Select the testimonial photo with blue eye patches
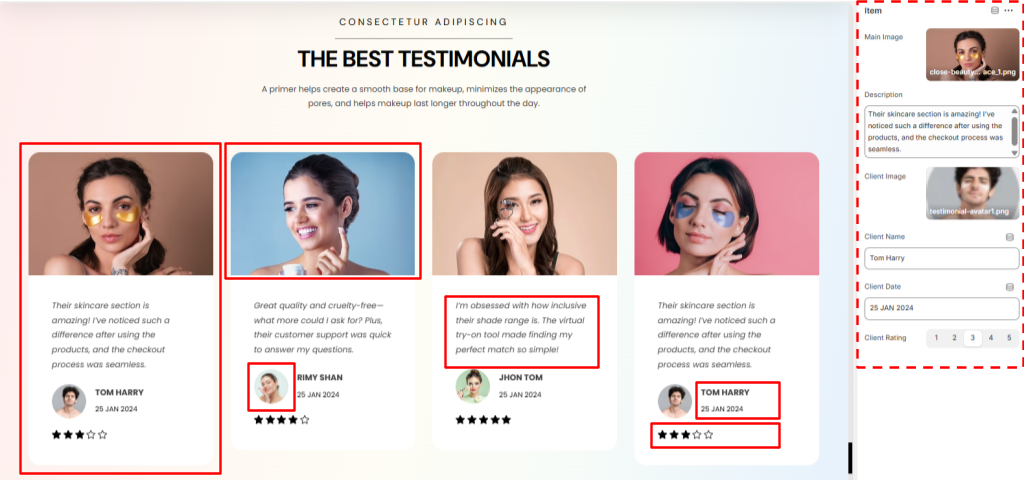The width and height of the screenshot is (1024, 480). tap(726, 214)
